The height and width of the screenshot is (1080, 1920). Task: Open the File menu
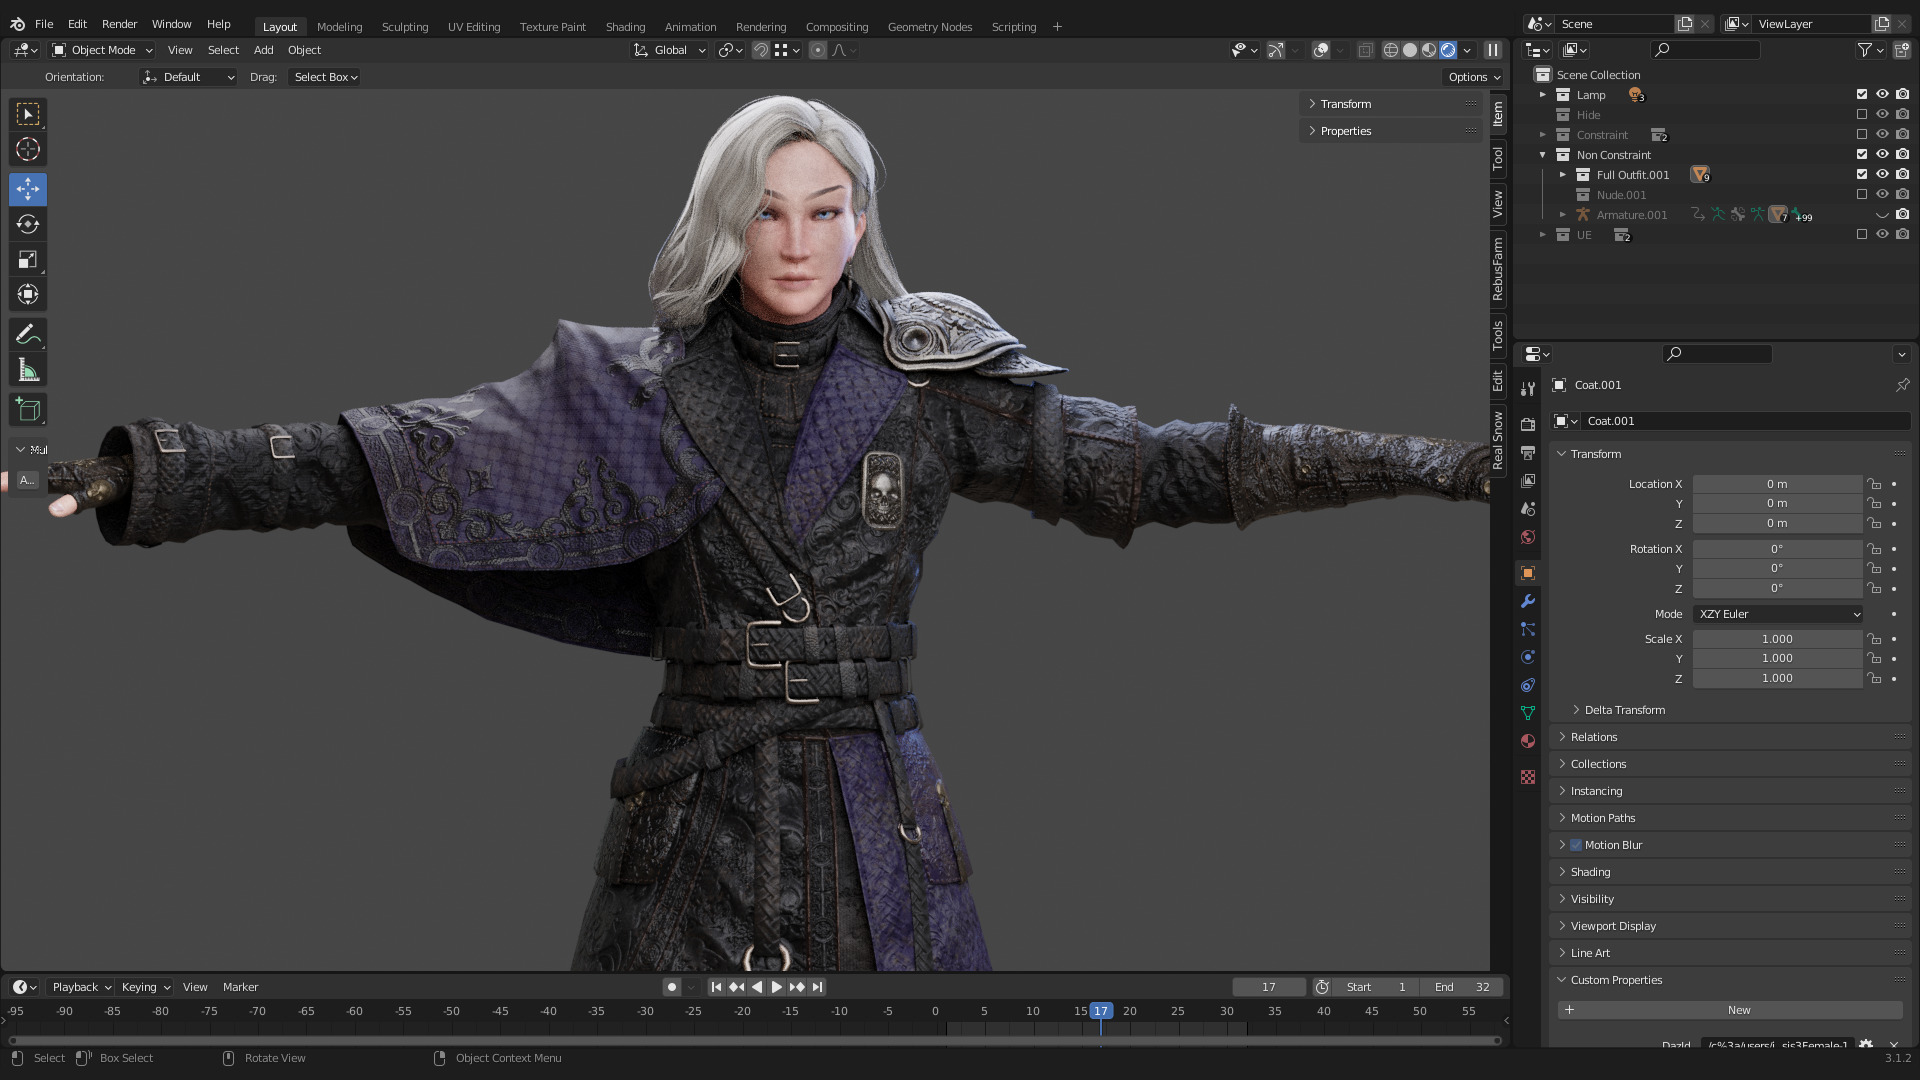point(44,24)
